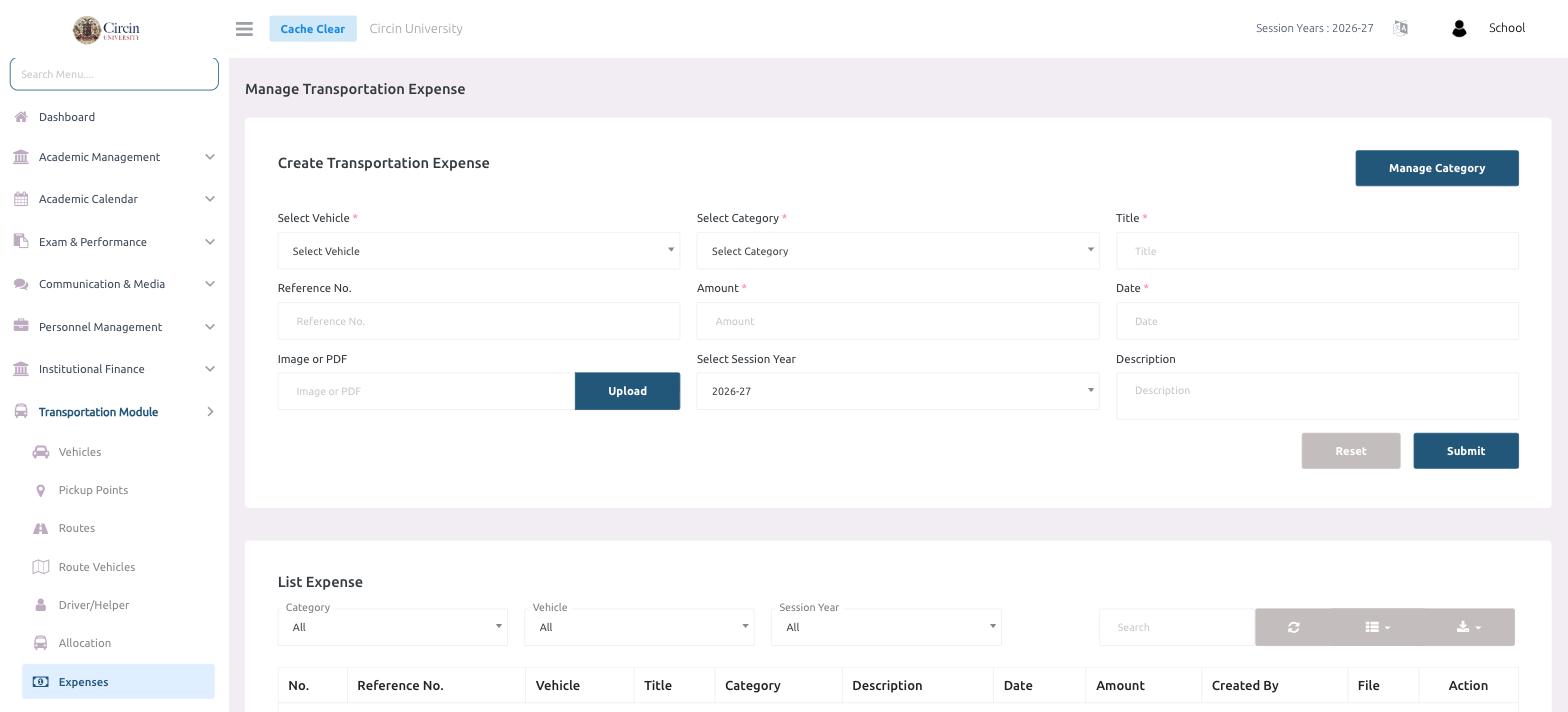
Task: Click the Academic Calendar icon
Action: pos(21,199)
